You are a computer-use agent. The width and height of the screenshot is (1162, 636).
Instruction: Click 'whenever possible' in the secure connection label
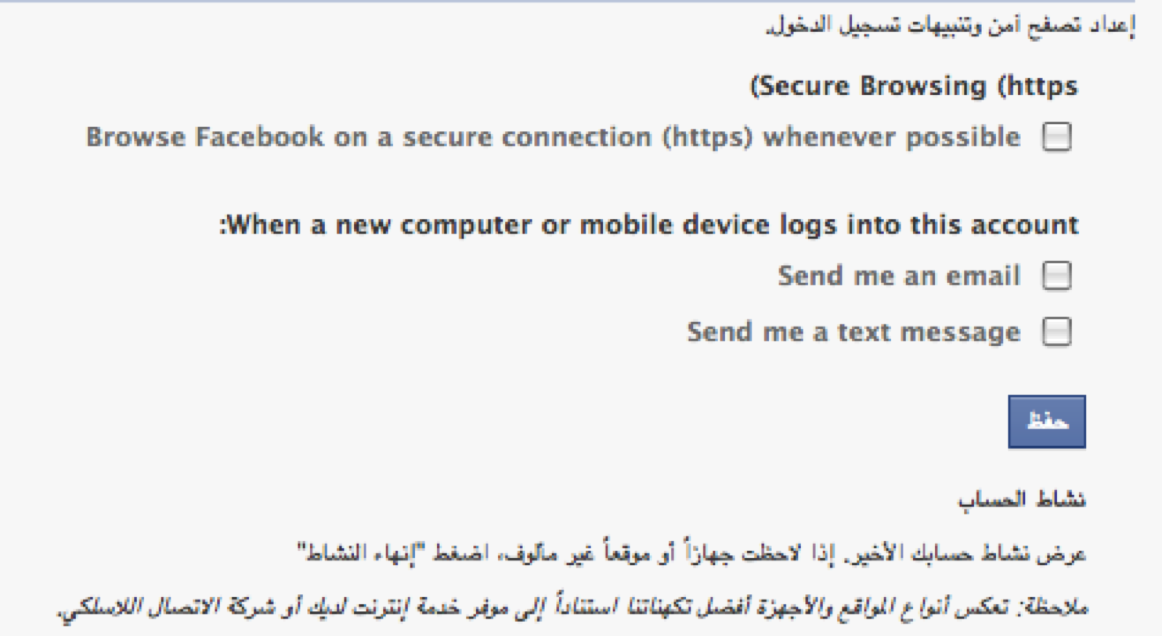892,138
